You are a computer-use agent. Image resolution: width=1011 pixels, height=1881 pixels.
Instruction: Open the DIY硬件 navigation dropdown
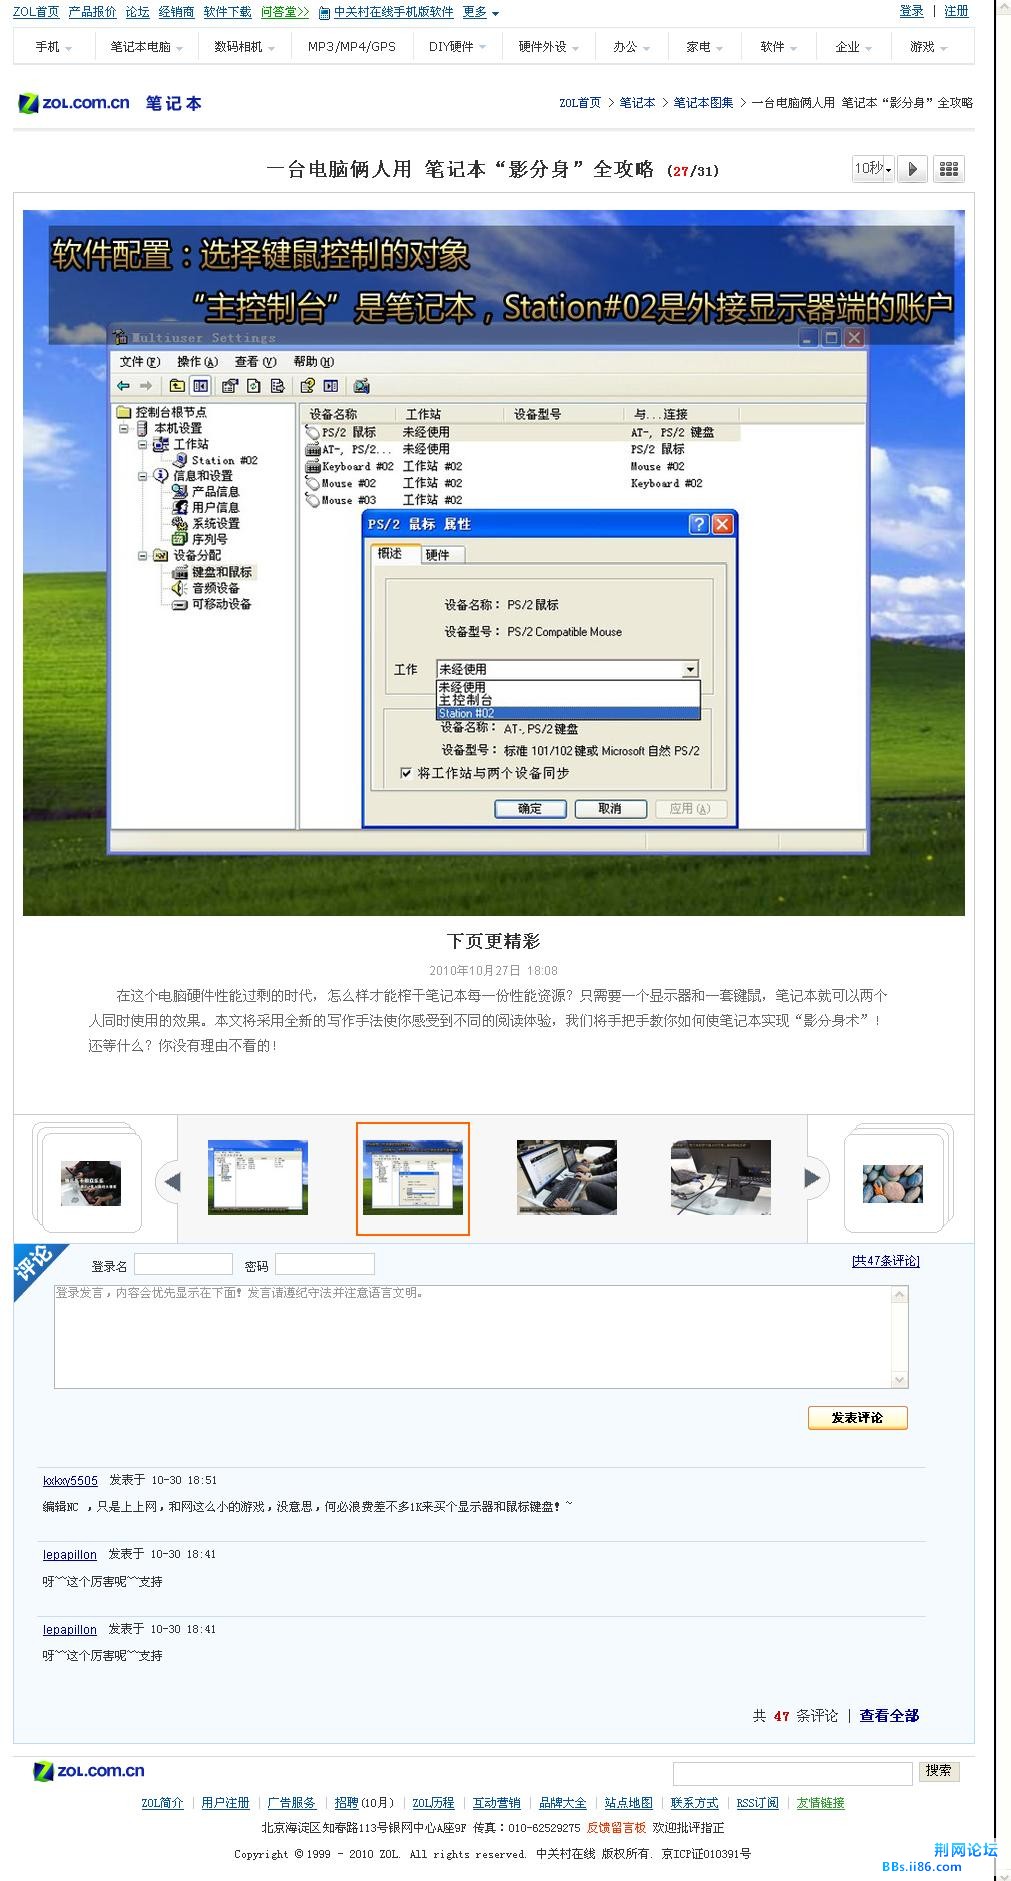457,47
